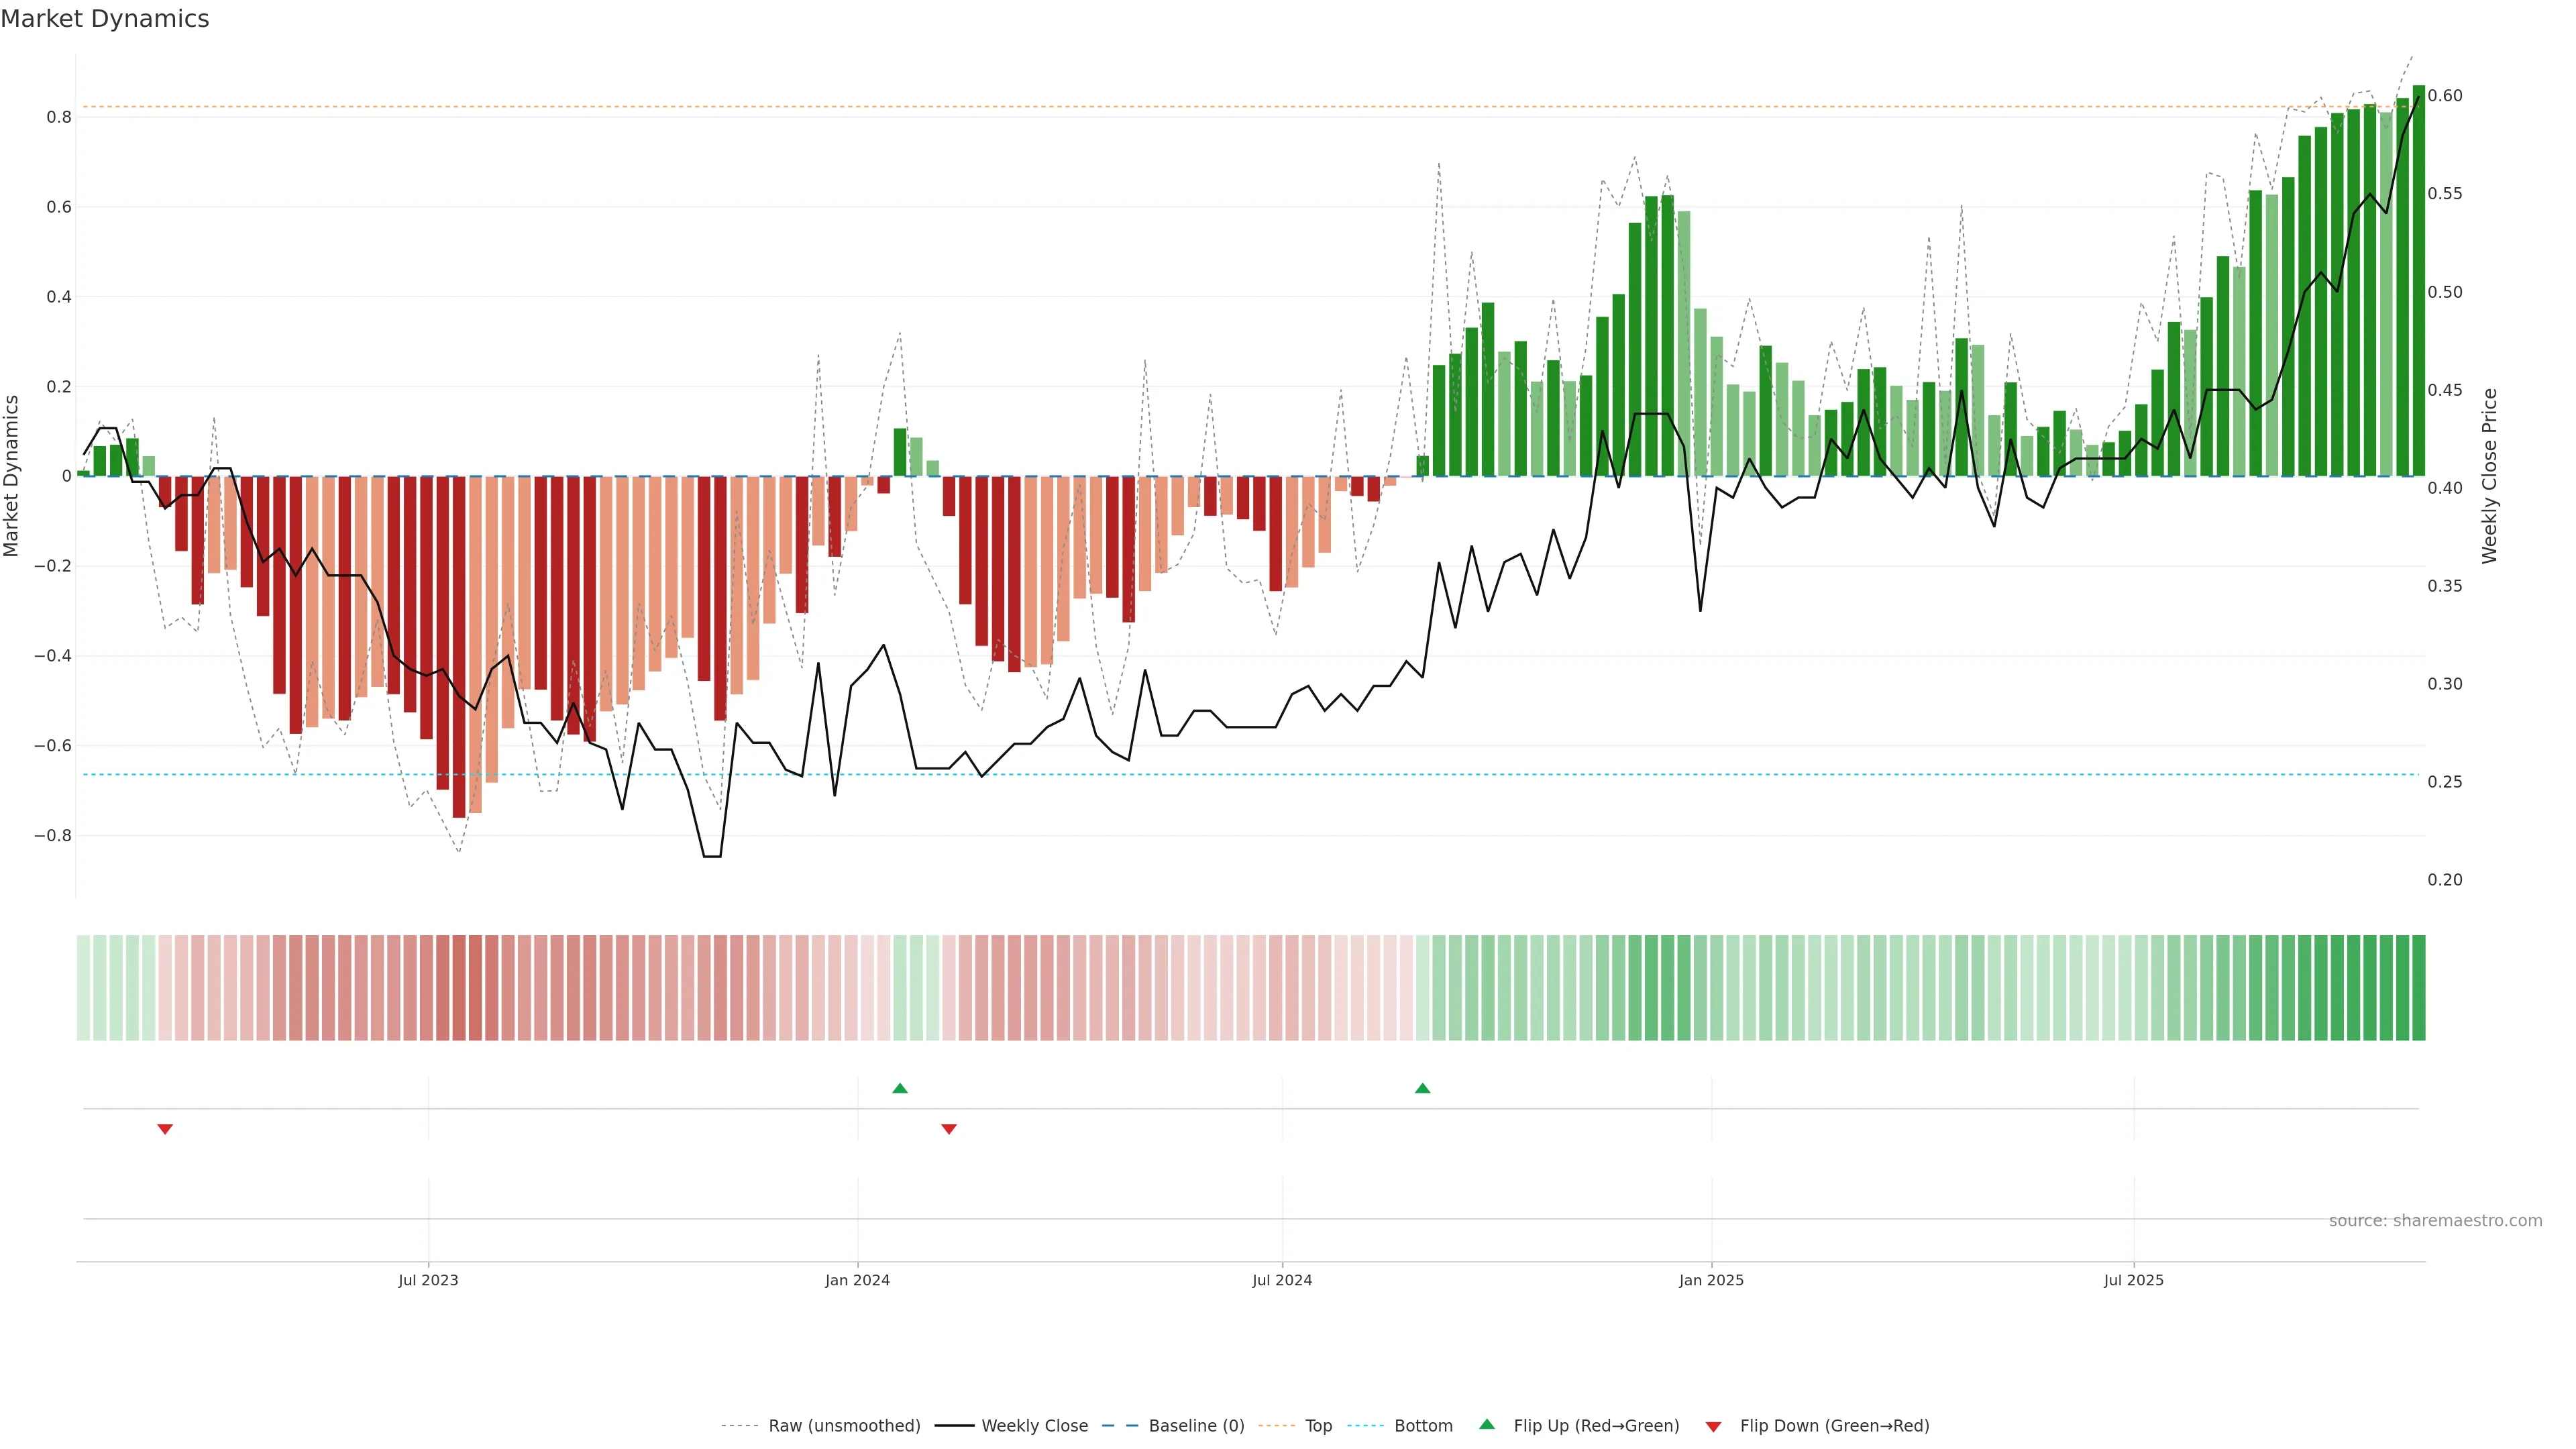Click the Jul 2023 x-axis label
Image resolution: width=2576 pixels, height=1449 pixels.
click(428, 1280)
